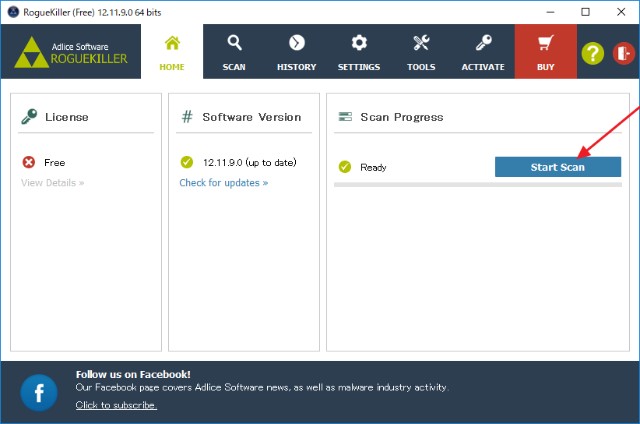Open the History tab
The width and height of the screenshot is (640, 424).
point(296,52)
